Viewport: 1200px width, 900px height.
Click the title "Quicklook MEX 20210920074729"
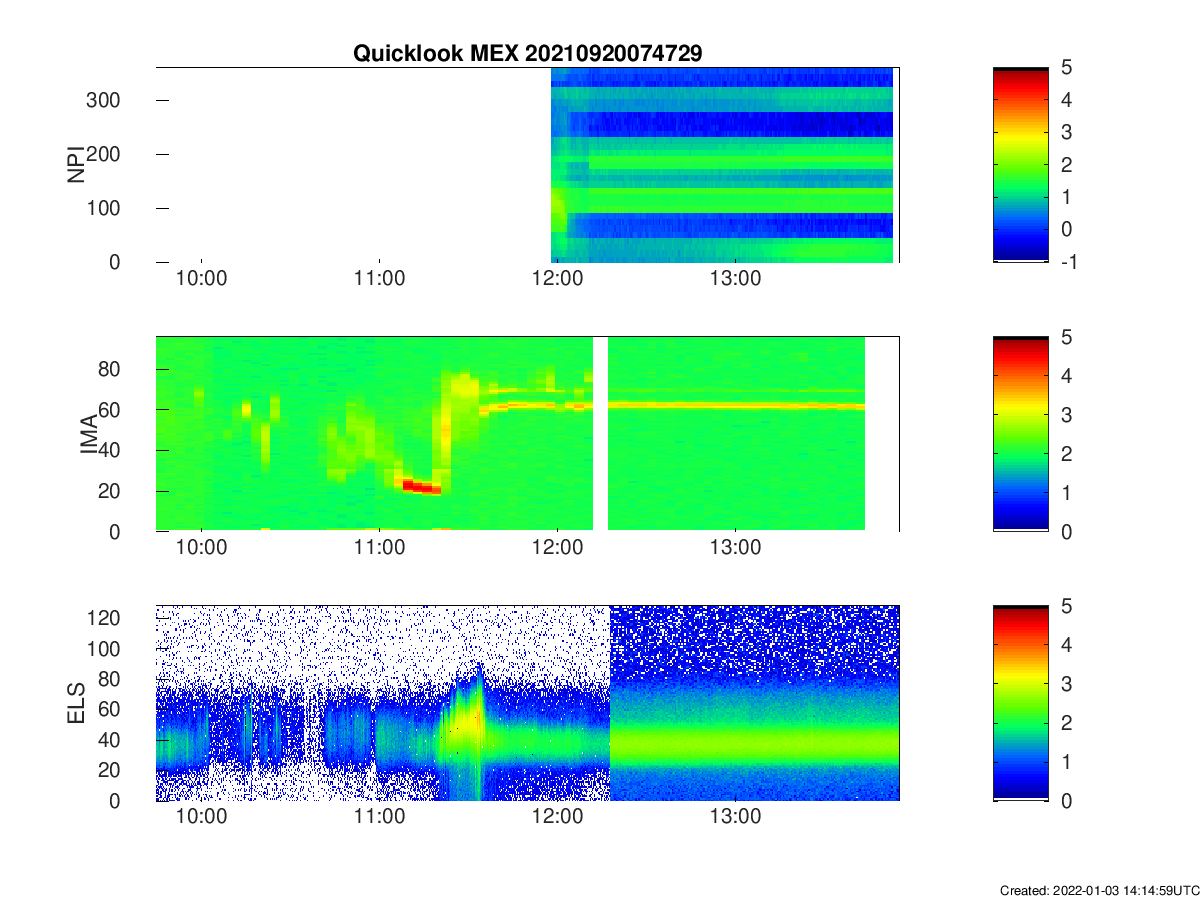coord(527,54)
